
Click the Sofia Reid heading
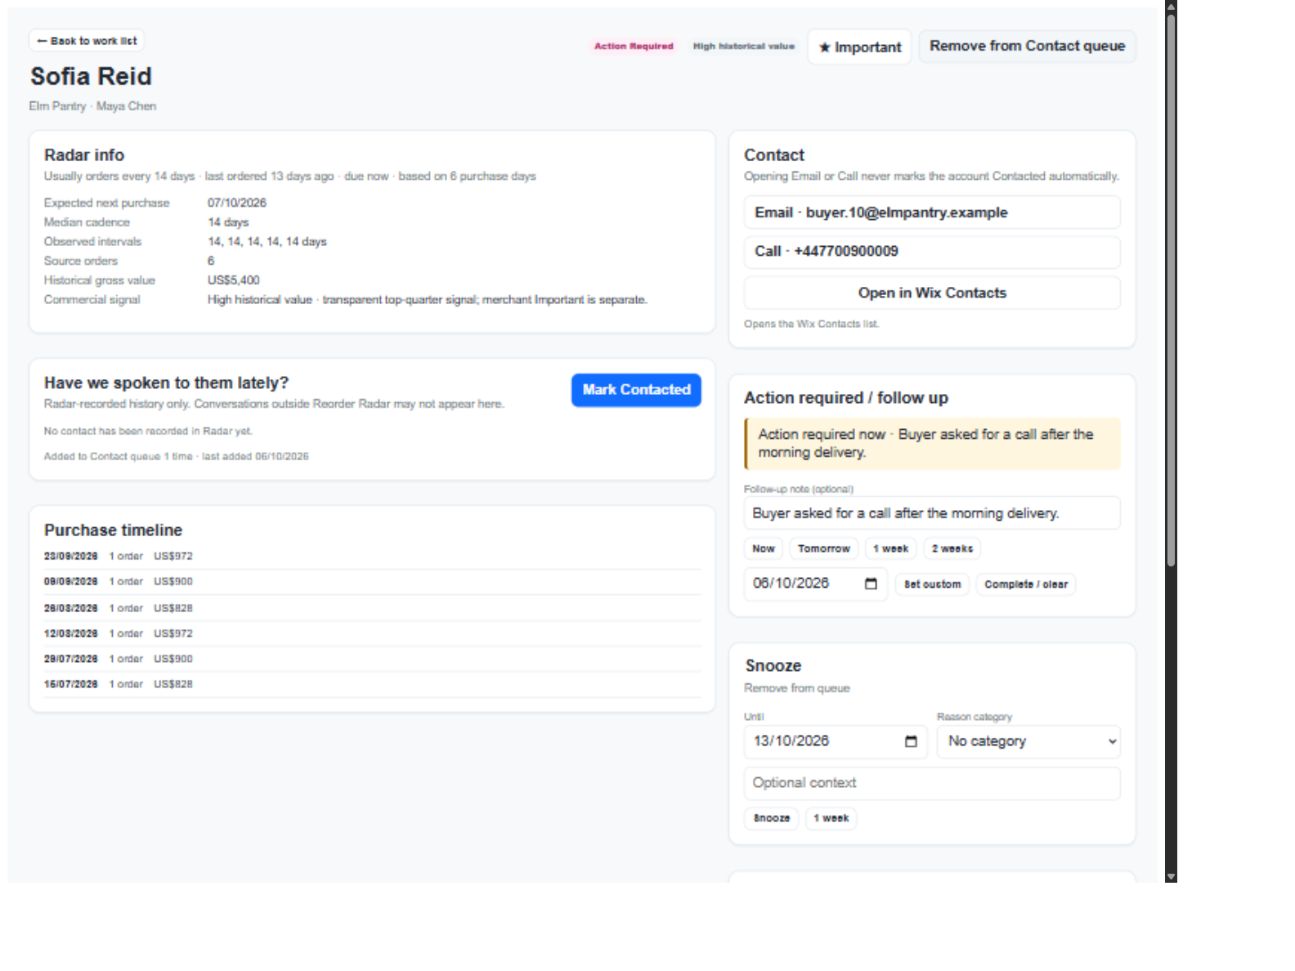point(91,76)
